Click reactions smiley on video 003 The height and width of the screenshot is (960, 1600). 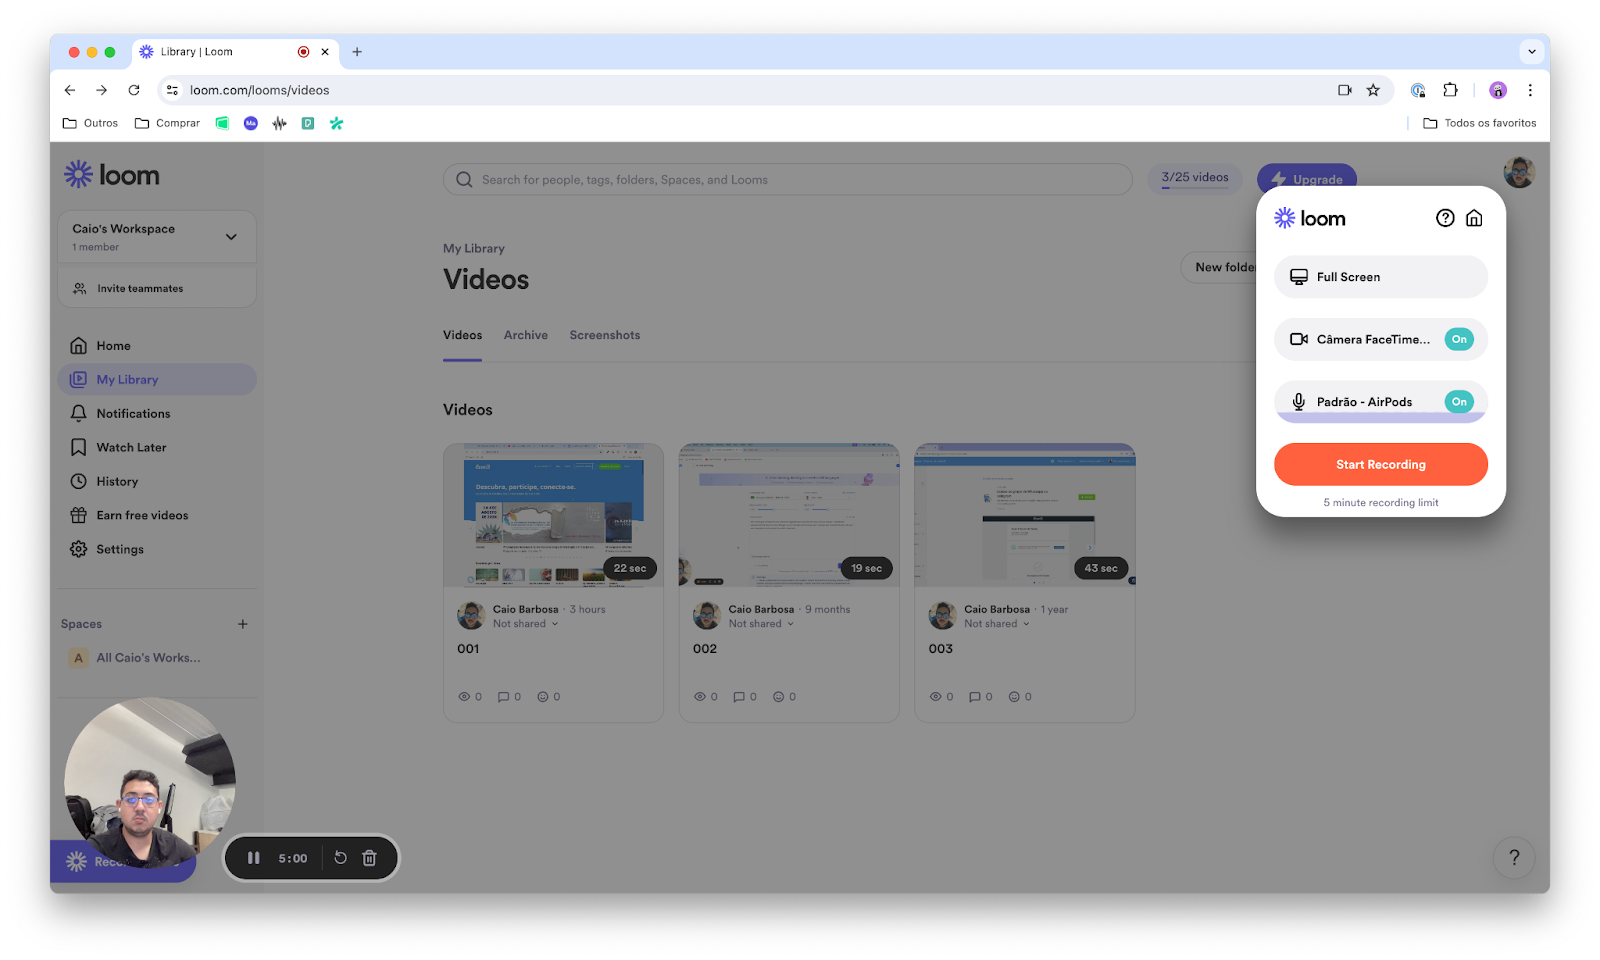click(1014, 697)
